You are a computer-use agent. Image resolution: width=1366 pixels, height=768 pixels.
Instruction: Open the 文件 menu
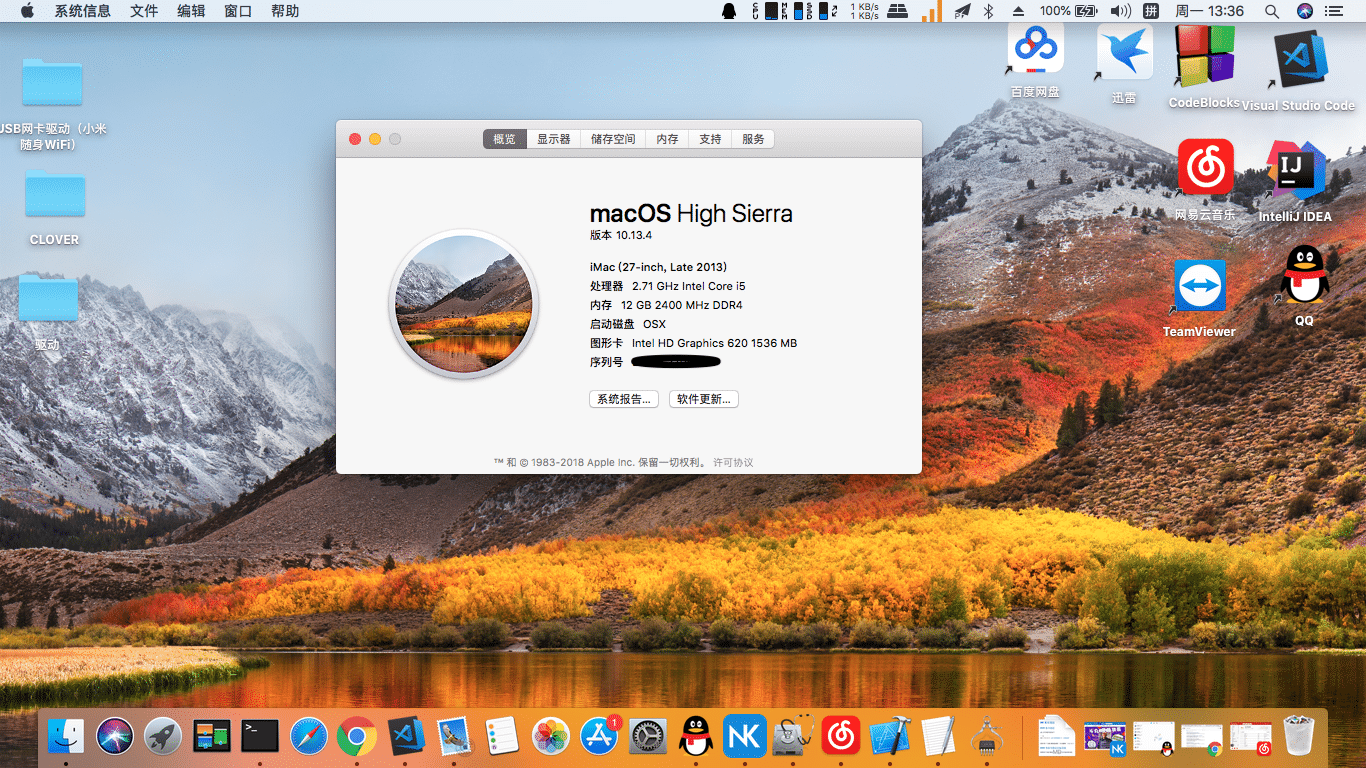[144, 11]
